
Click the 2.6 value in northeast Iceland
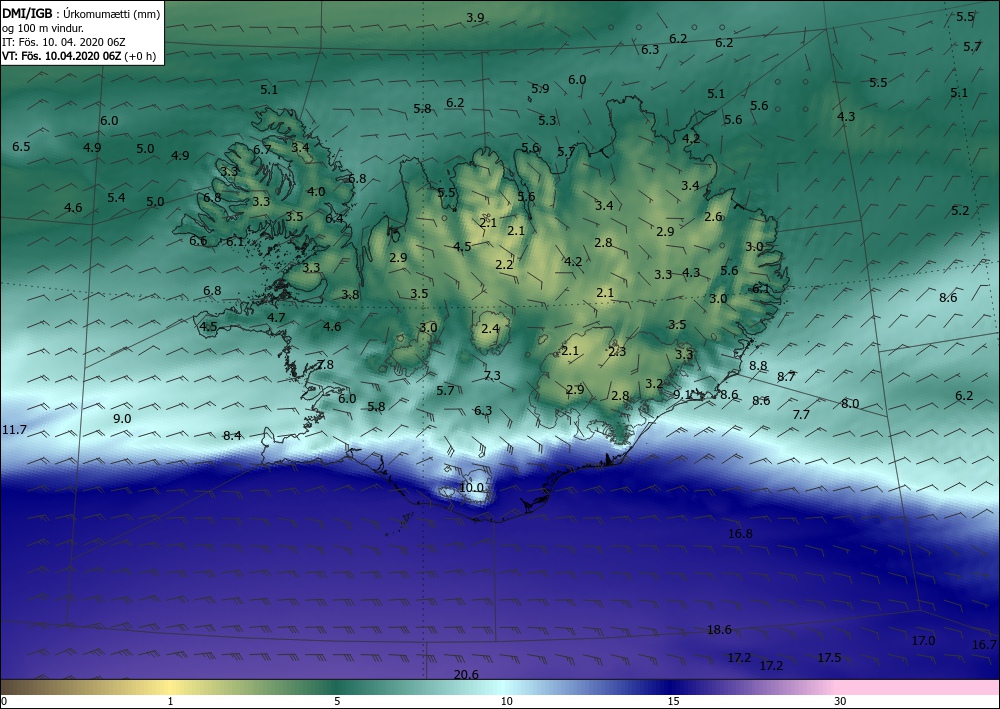pos(713,217)
